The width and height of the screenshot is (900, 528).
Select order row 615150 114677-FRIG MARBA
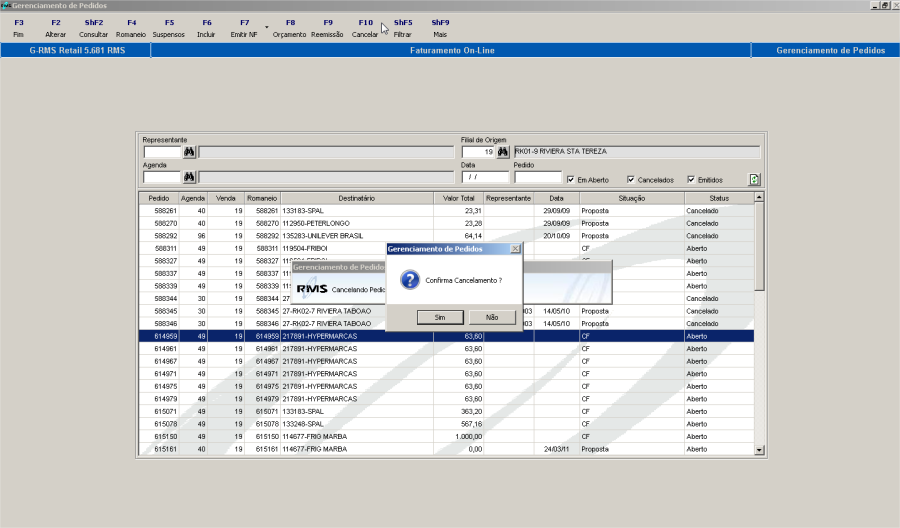[446, 437]
